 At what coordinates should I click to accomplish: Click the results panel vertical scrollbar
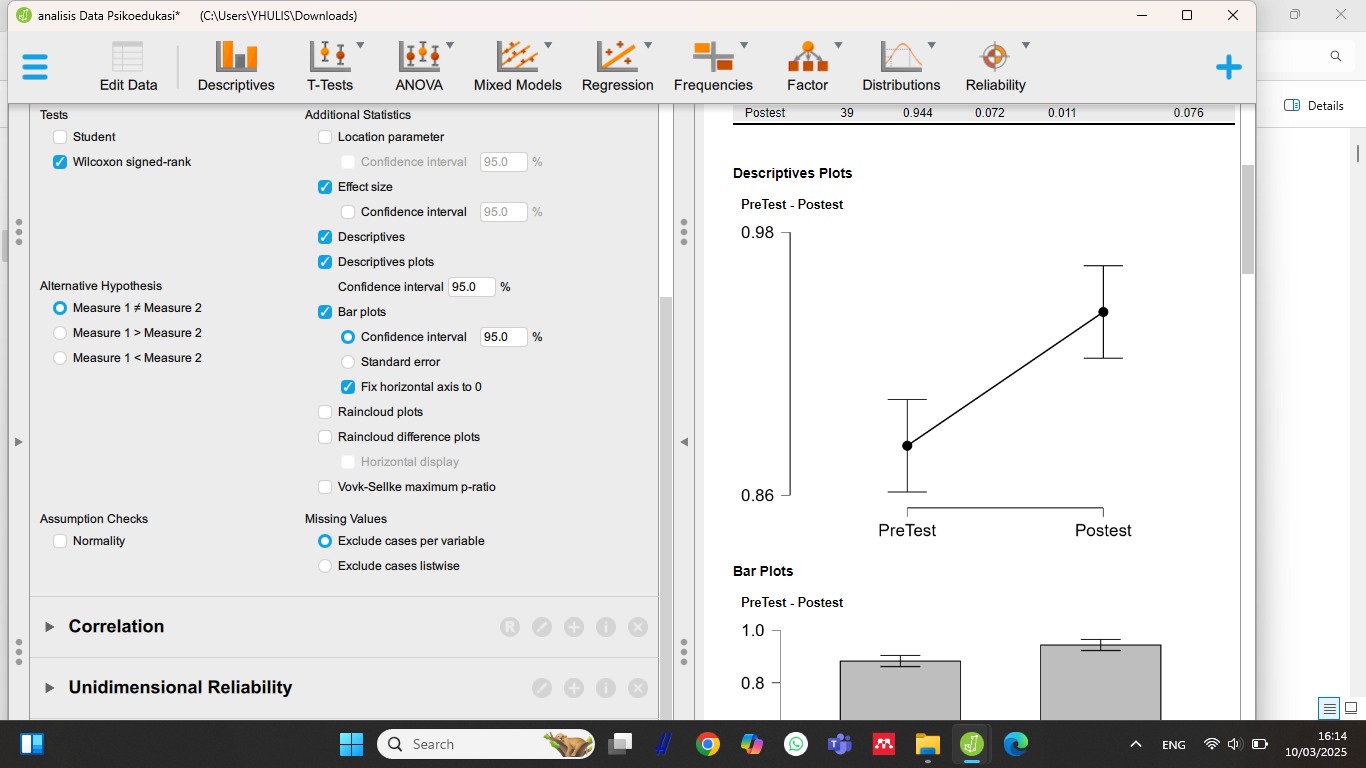[1247, 220]
